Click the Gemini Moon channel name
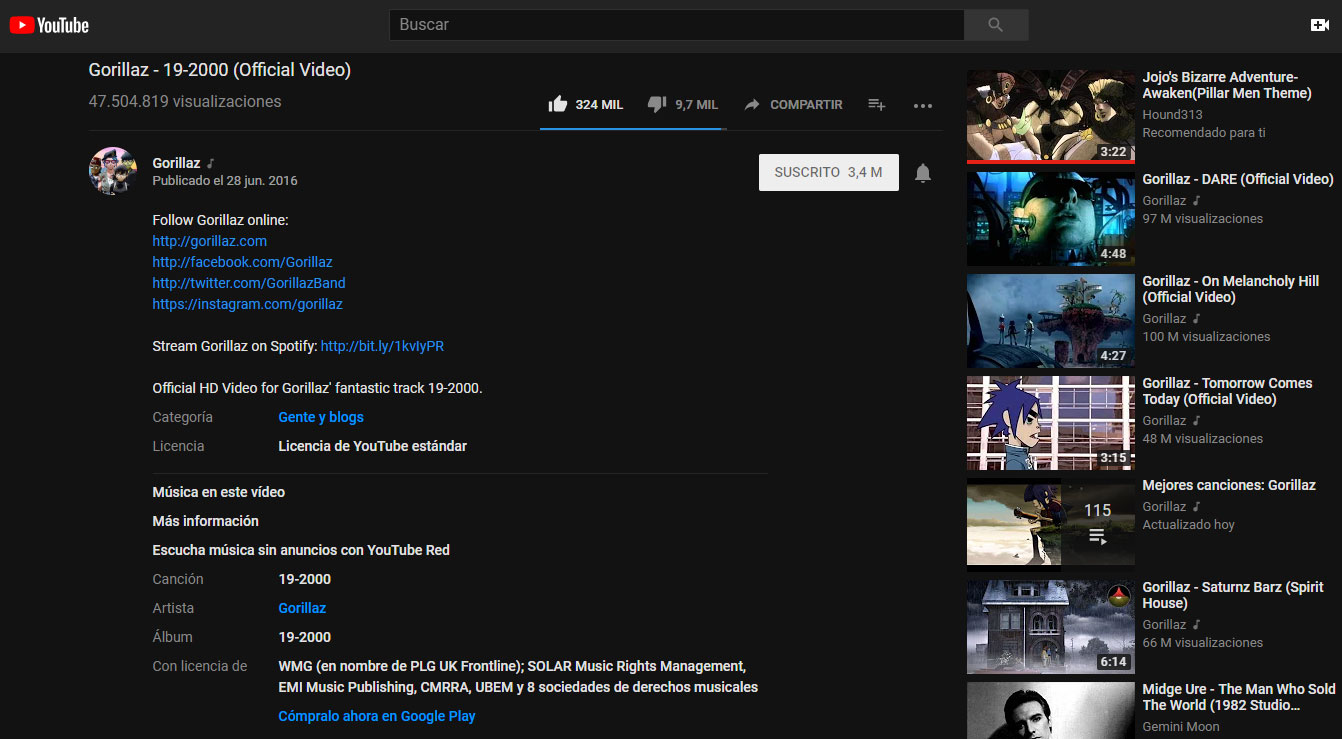This screenshot has width=1342, height=739. [x=1181, y=727]
